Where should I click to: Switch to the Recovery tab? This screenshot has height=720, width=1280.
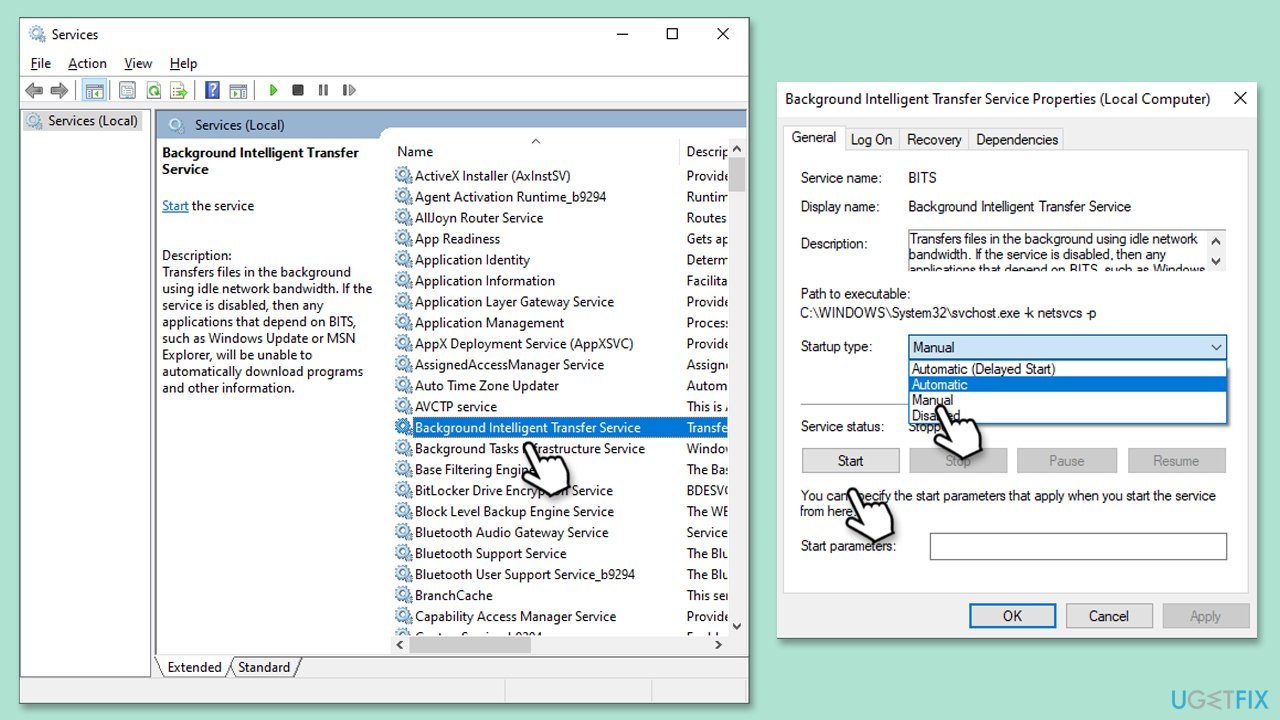click(x=934, y=140)
